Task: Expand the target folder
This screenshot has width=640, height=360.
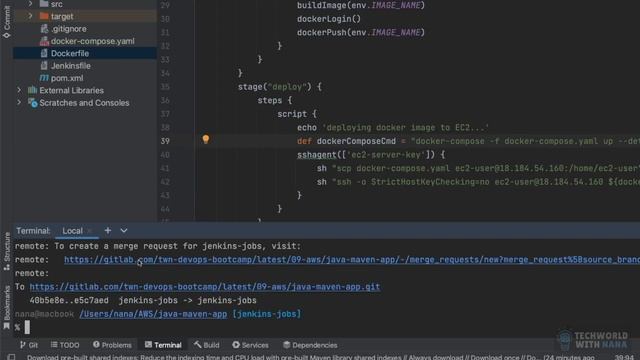Action: 30,16
